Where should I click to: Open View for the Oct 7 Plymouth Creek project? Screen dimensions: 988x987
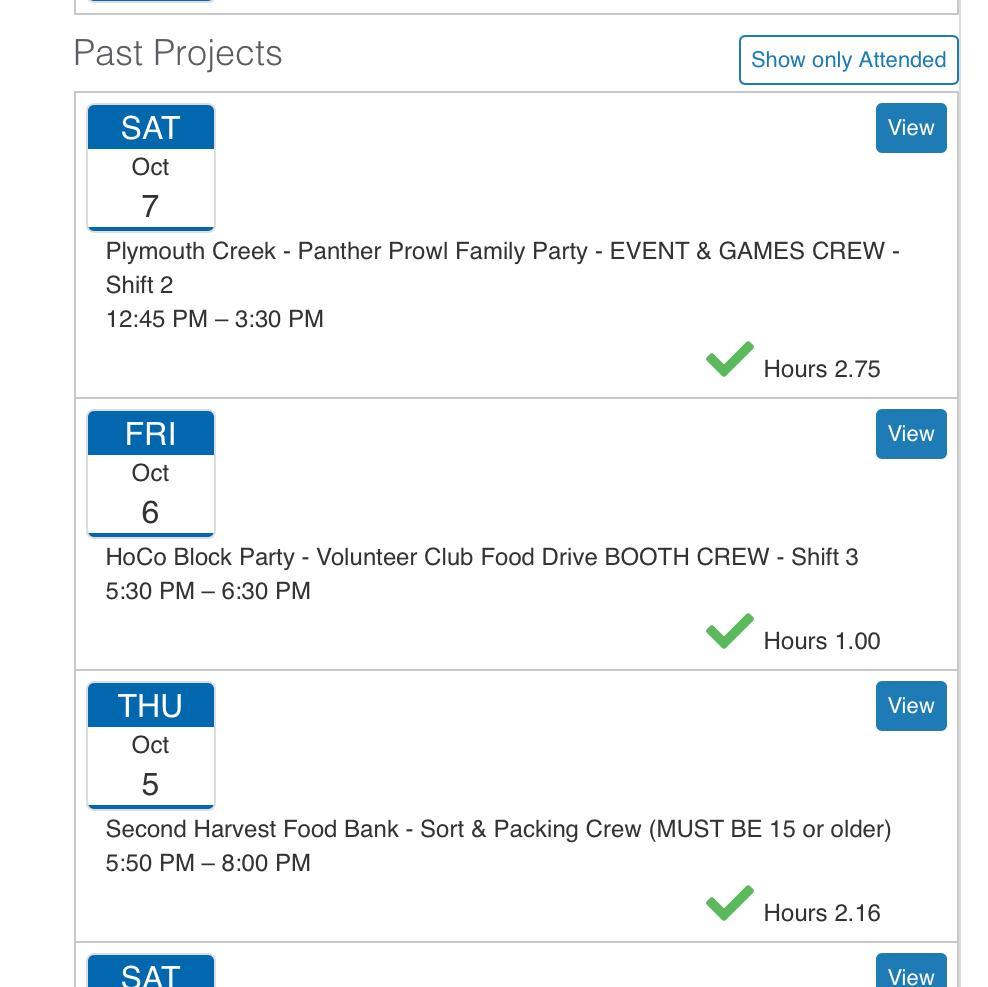910,128
